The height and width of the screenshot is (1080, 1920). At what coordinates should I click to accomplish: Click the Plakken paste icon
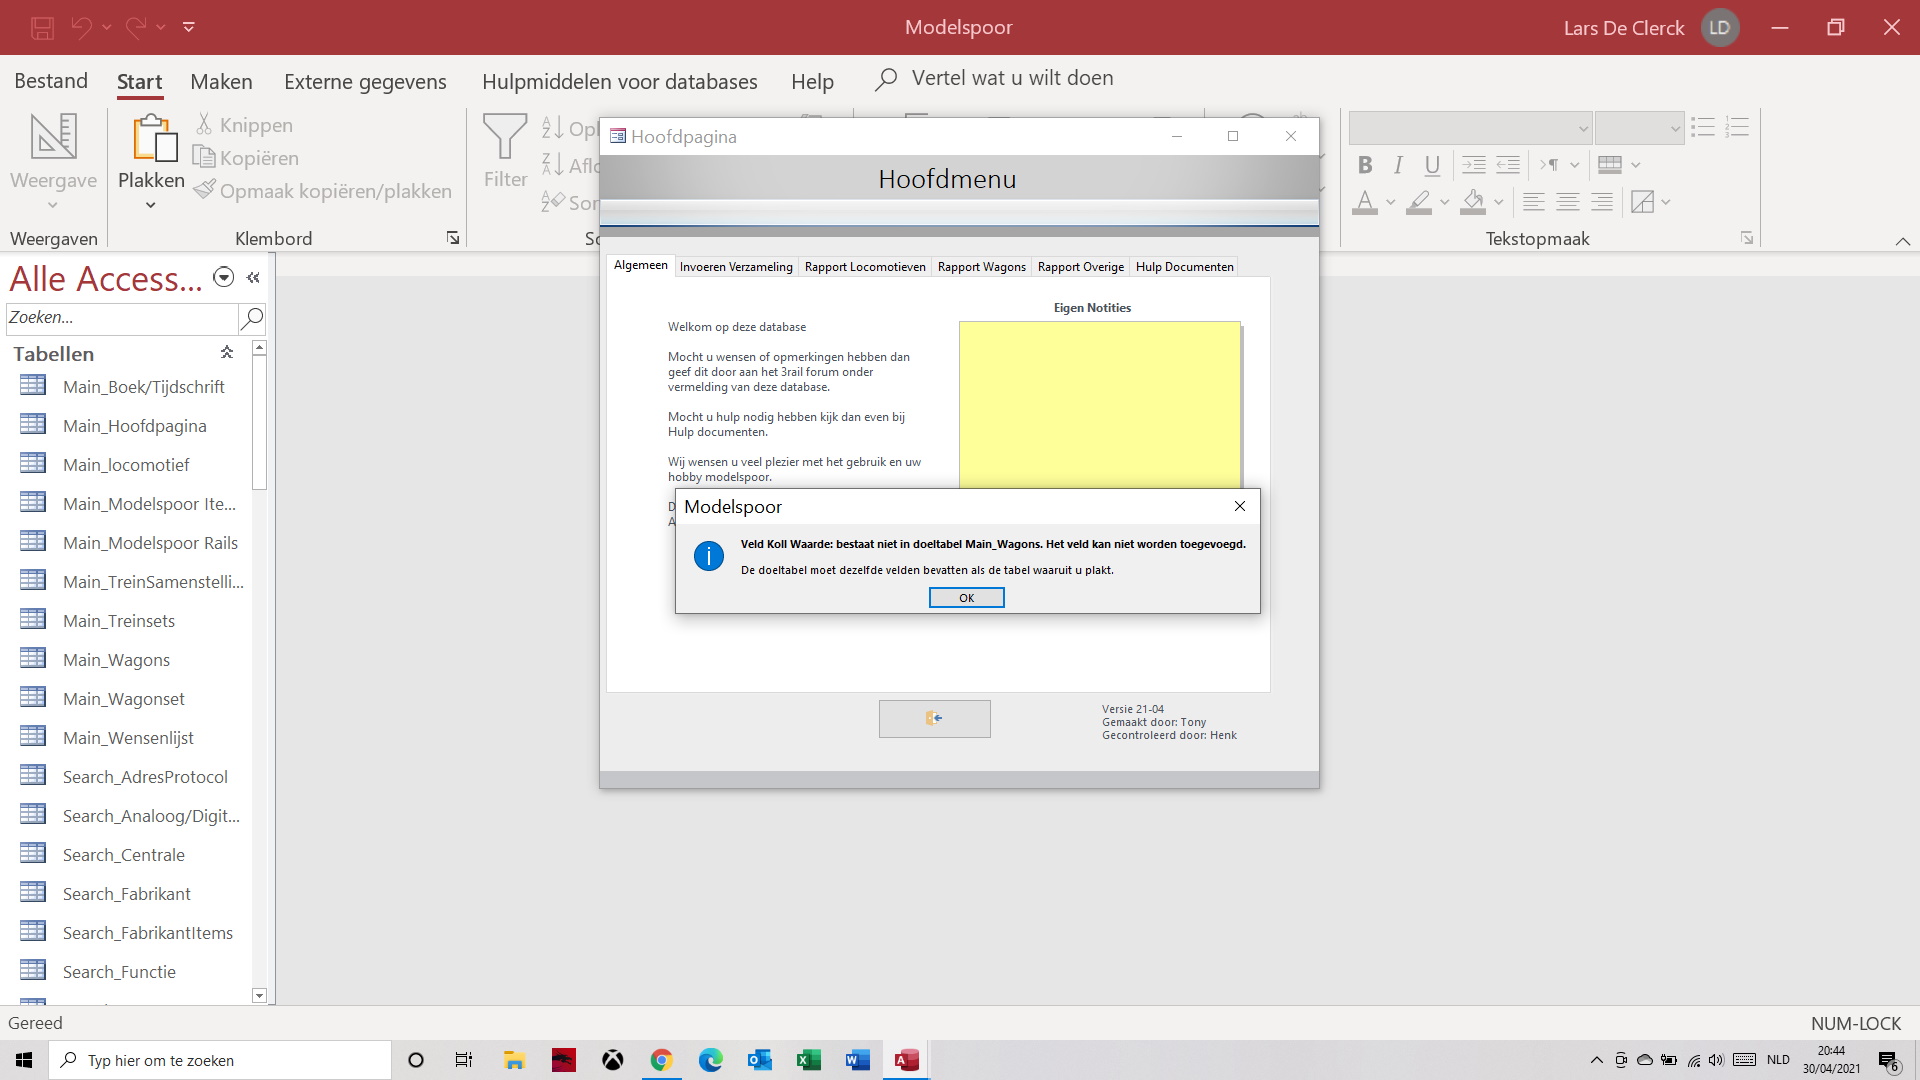point(153,137)
